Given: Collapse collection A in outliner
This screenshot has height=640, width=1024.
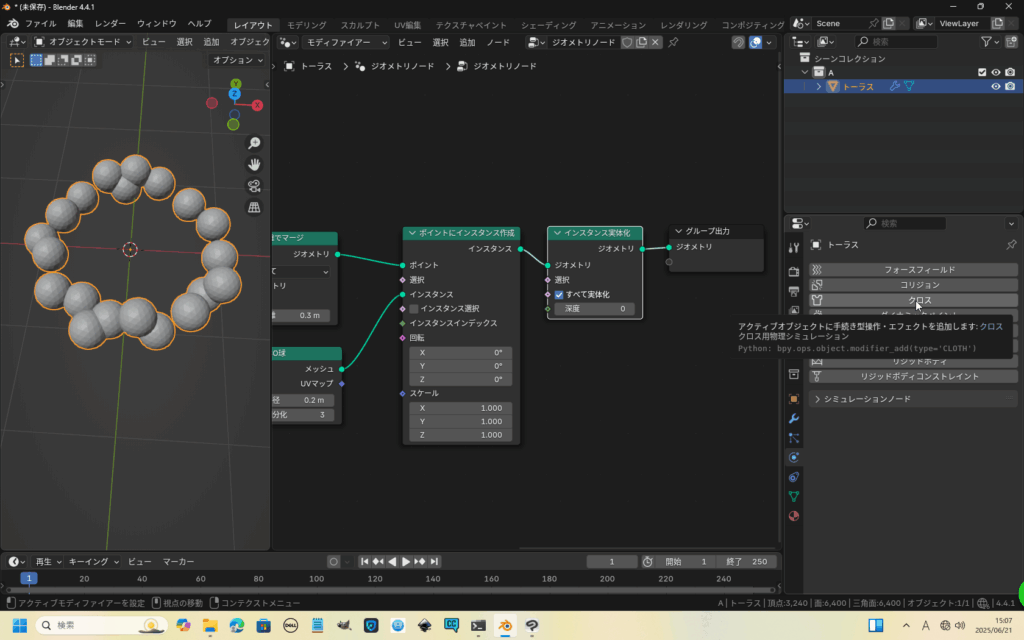Looking at the screenshot, I should [x=805, y=72].
